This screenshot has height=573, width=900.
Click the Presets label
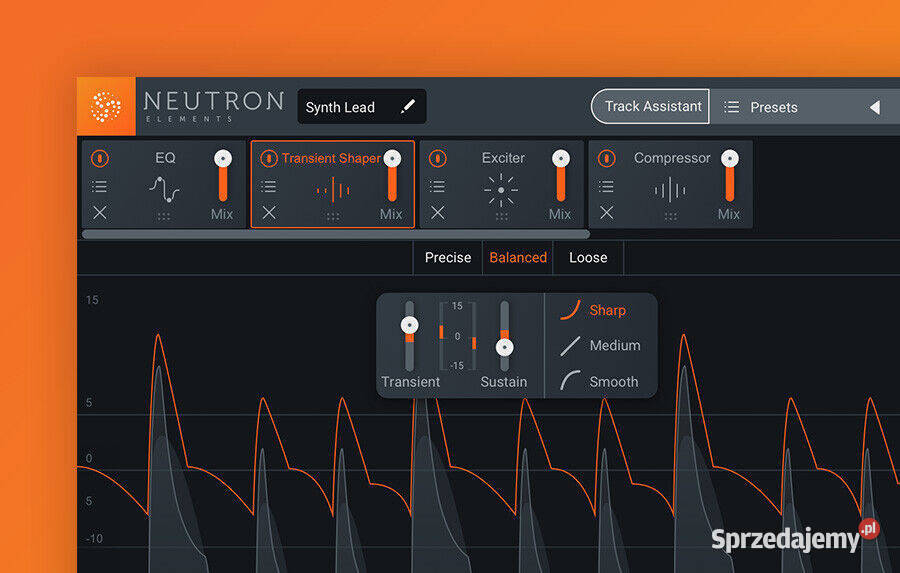(x=774, y=107)
